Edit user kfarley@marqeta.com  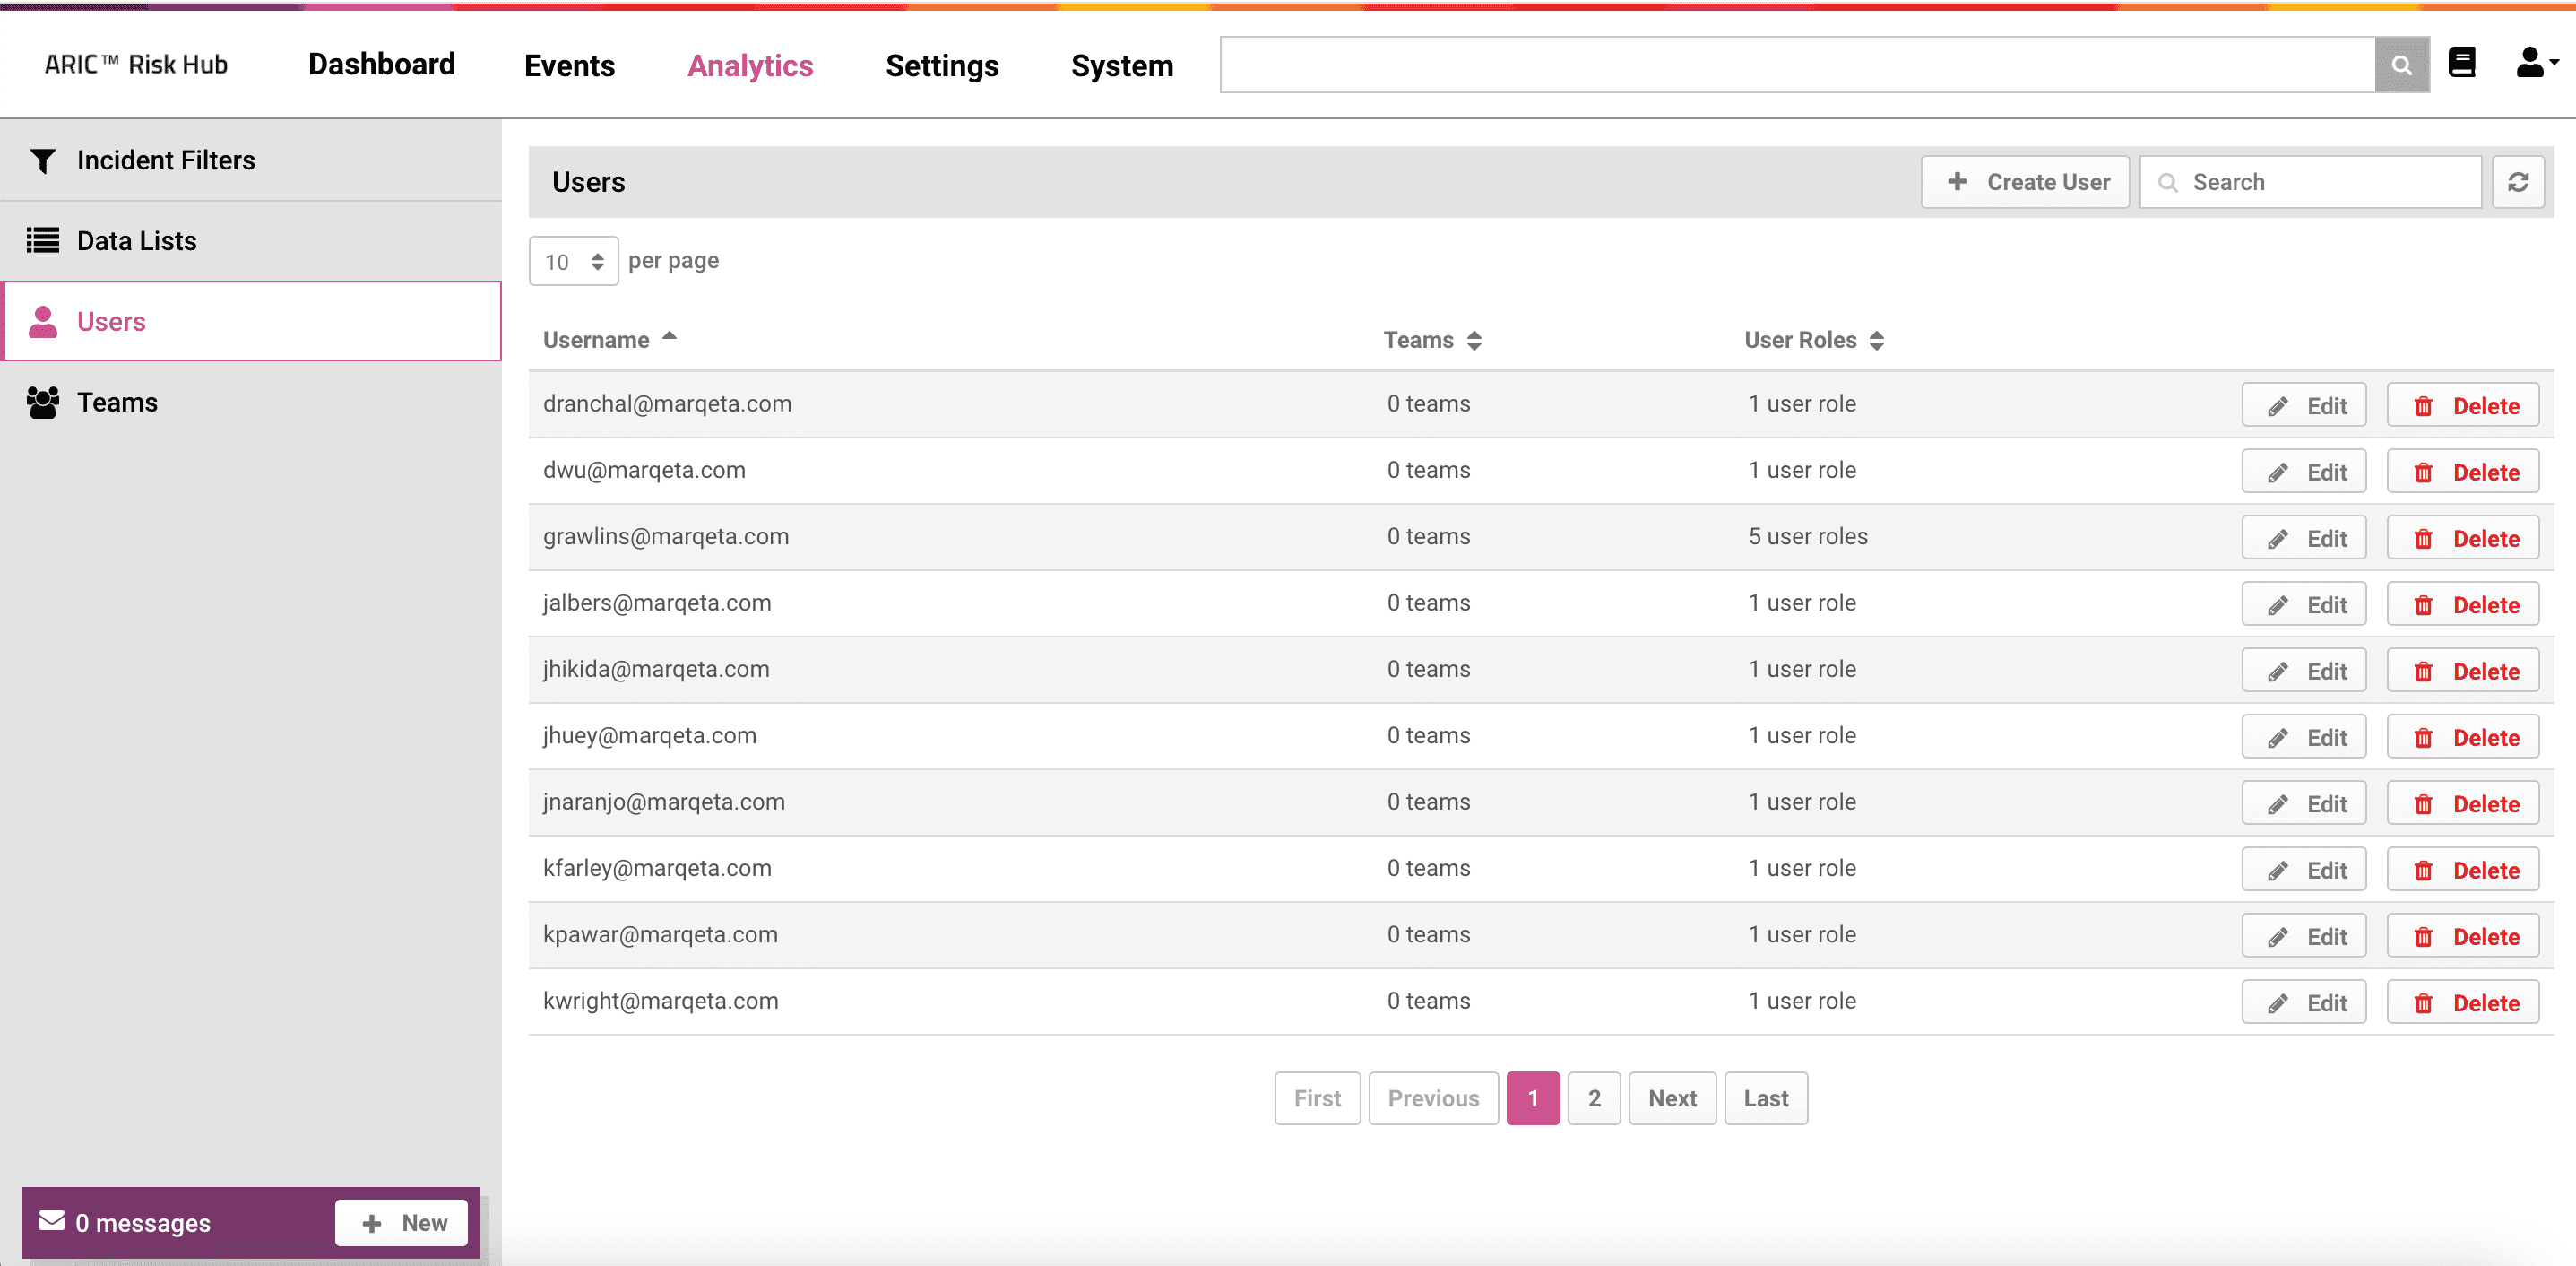click(x=2304, y=870)
